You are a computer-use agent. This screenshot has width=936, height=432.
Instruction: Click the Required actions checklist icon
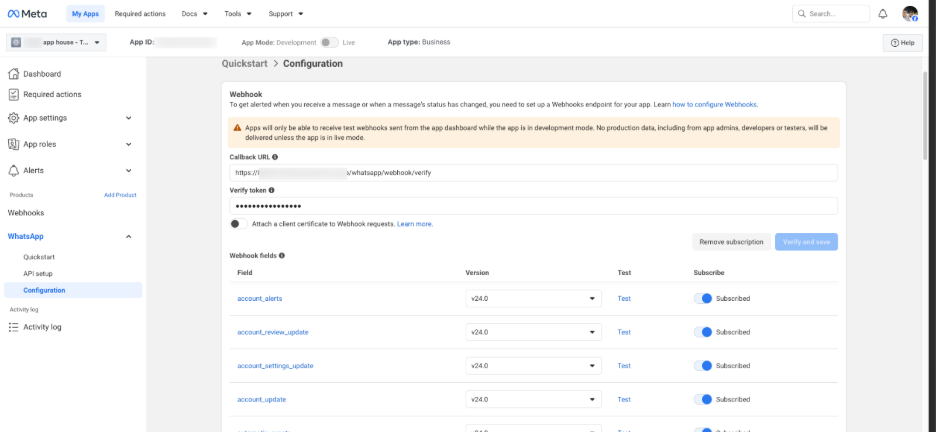(14, 94)
